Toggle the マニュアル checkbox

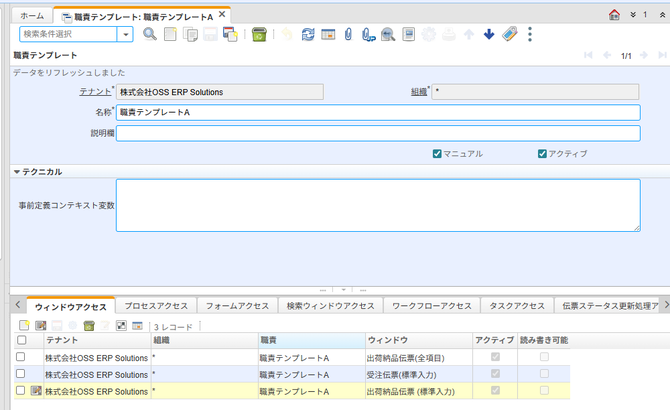[x=437, y=154]
